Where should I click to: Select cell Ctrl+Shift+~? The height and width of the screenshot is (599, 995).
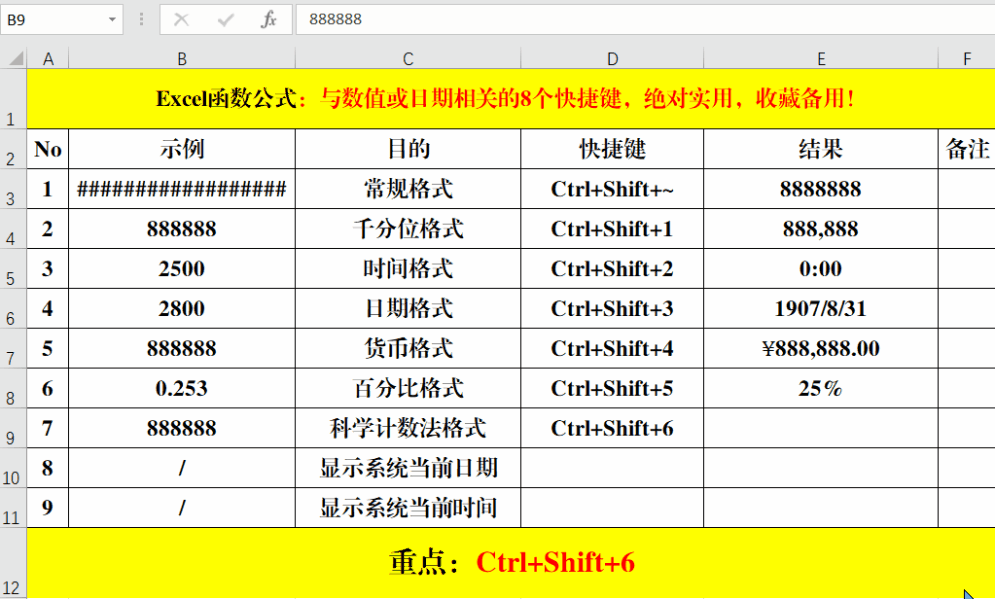pyautogui.click(x=612, y=188)
